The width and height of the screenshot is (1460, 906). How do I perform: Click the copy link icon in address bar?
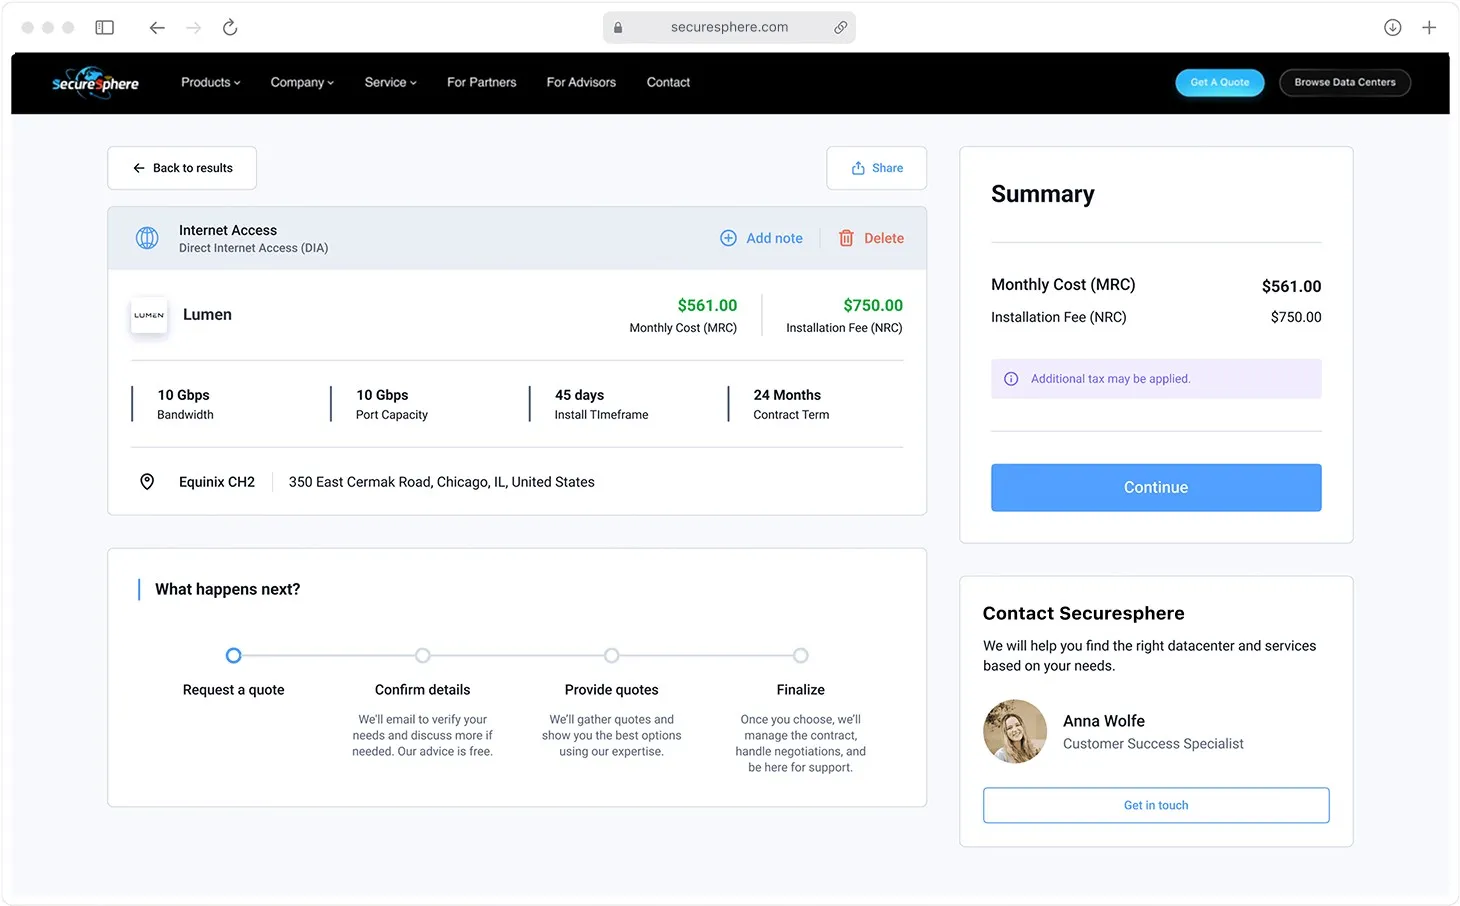click(840, 28)
